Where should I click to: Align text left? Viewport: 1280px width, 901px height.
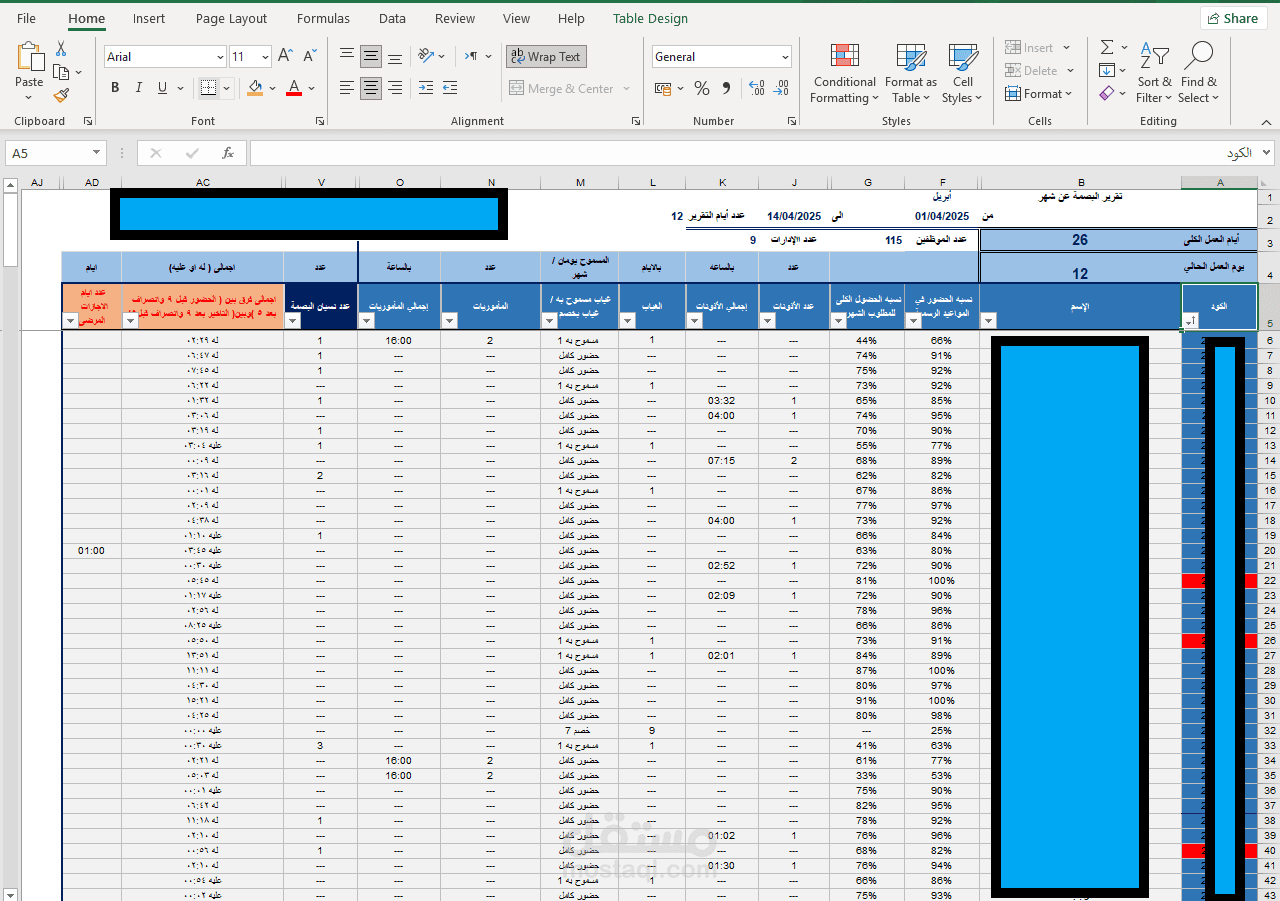(346, 88)
